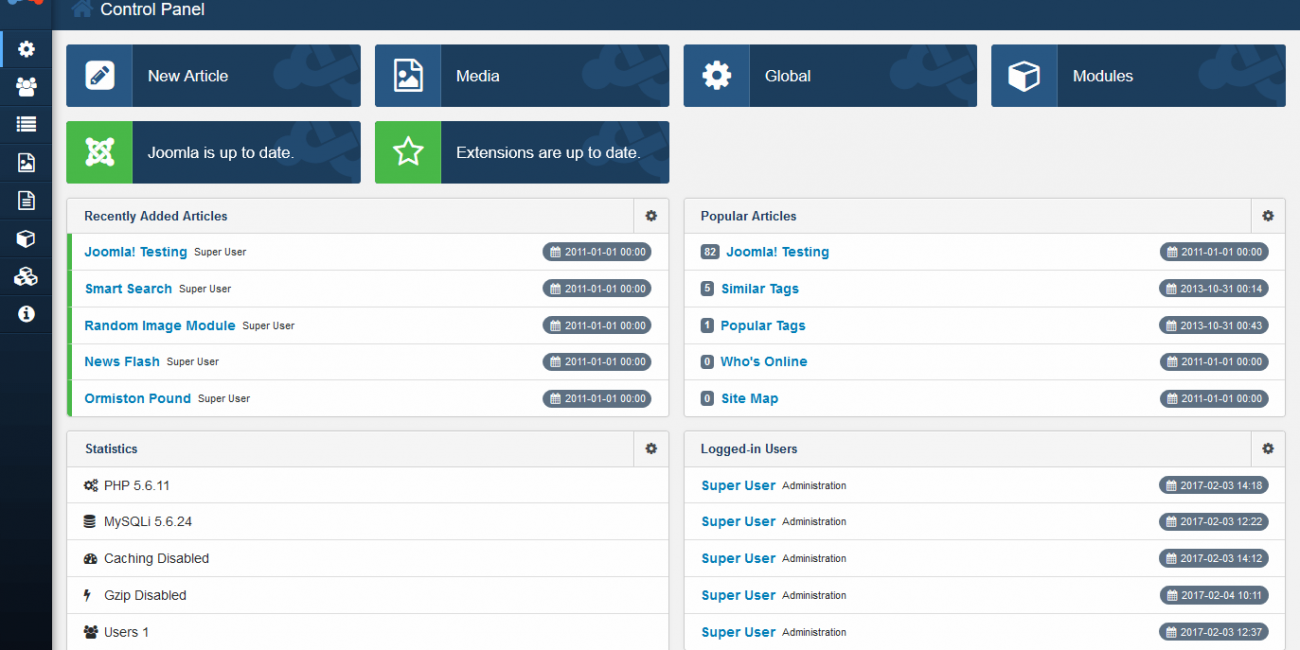This screenshot has width=1300, height=650.
Task: Click the green Joomla logo update icon
Action: [100, 152]
